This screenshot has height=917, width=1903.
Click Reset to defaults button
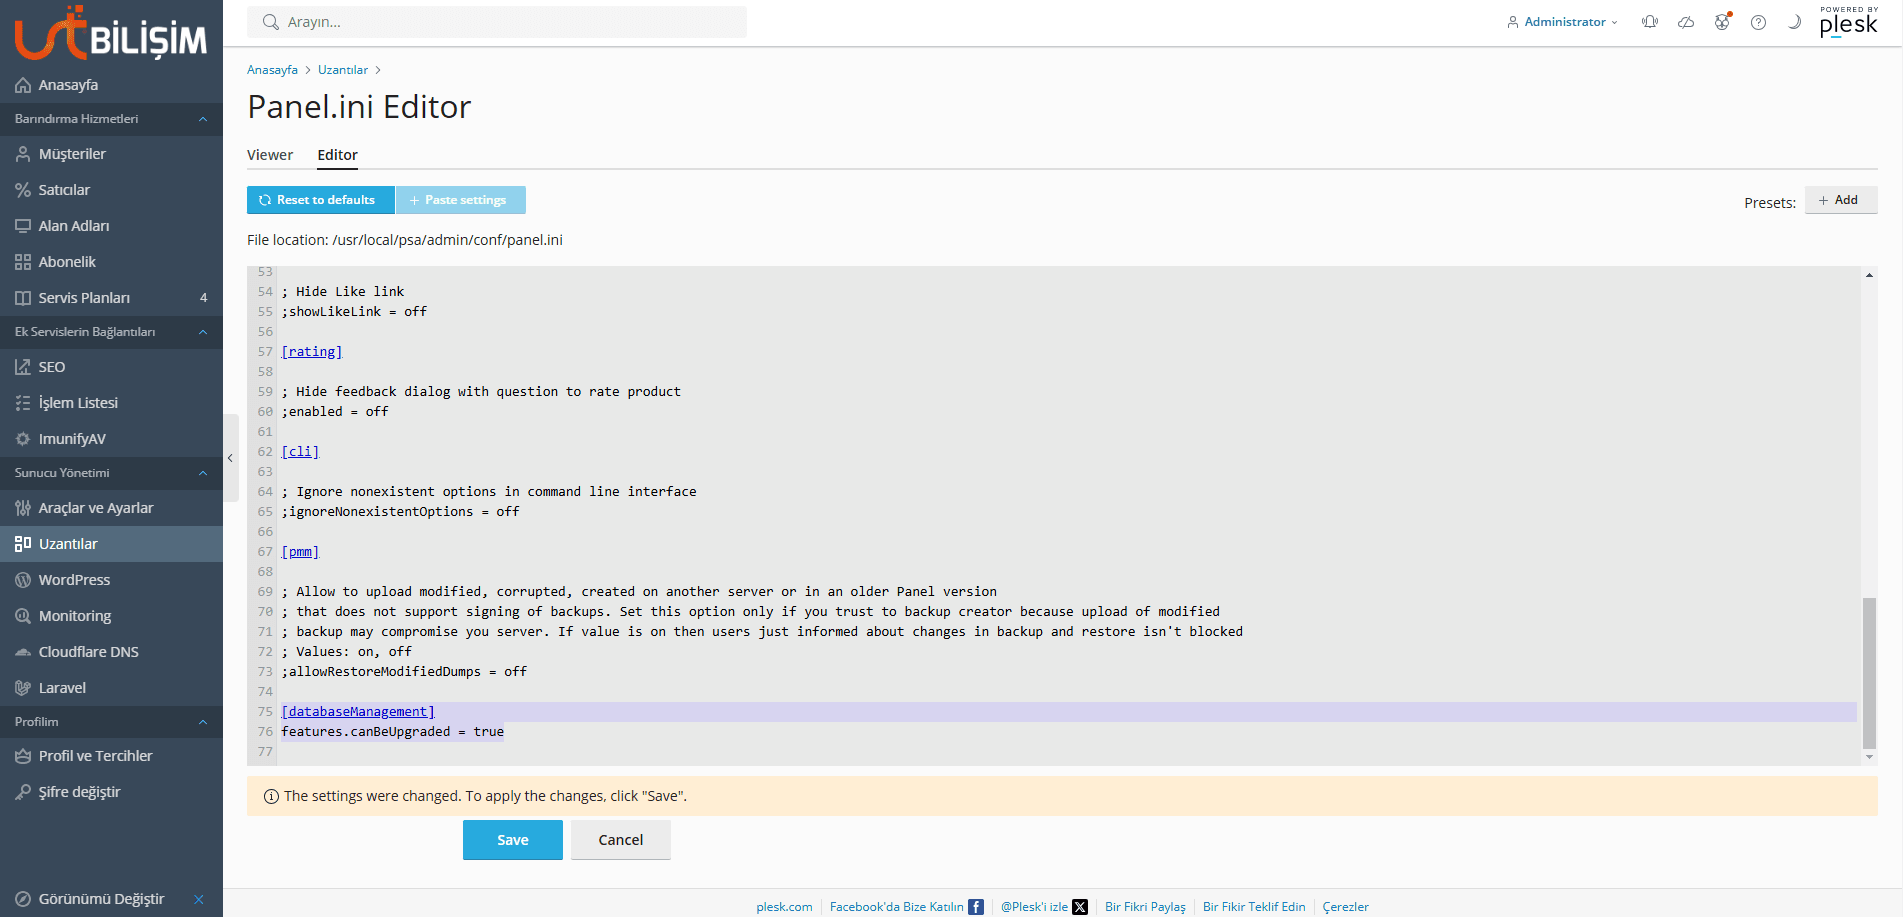(x=320, y=200)
